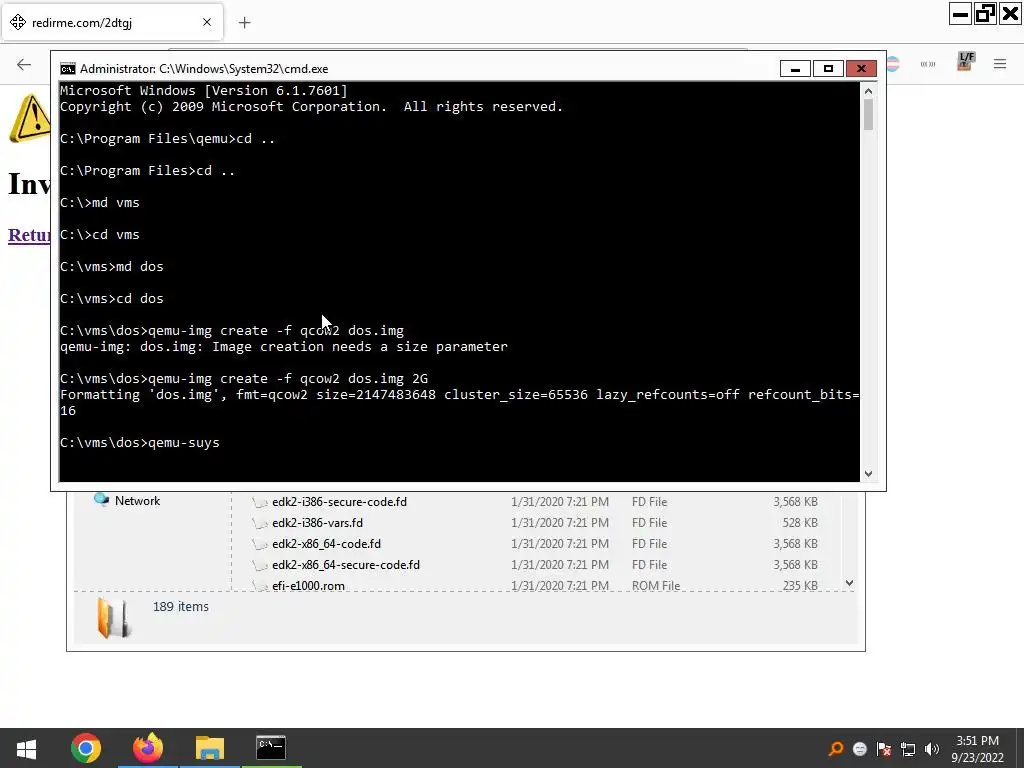Select file edk2-x86_64-secure-code.fd
This screenshot has width=1024, height=768.
pos(346,565)
